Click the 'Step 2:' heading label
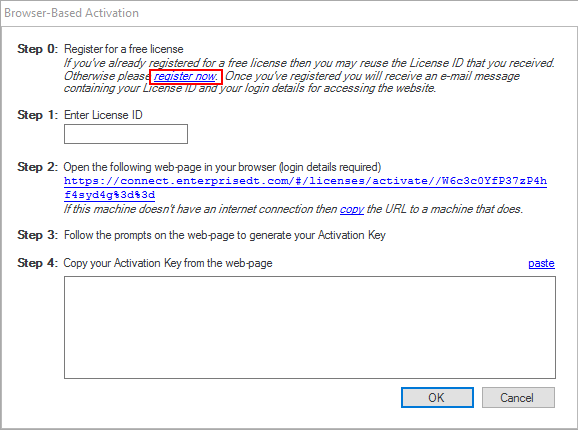 click(37, 167)
